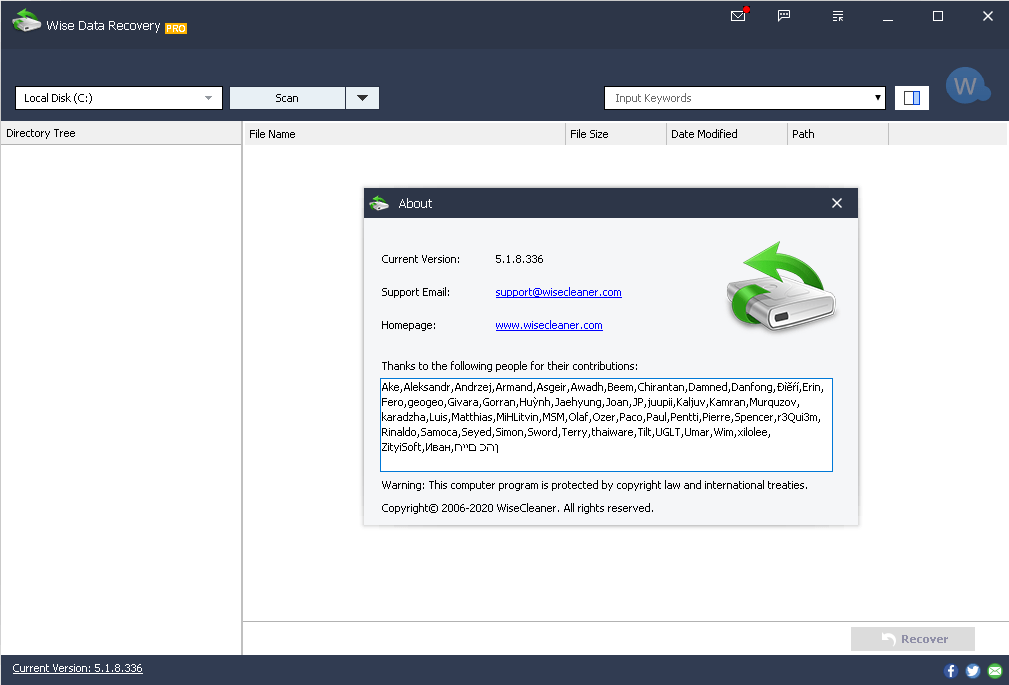Click the user avatar W icon
Image resolution: width=1009 pixels, height=685 pixels.
coord(967,86)
